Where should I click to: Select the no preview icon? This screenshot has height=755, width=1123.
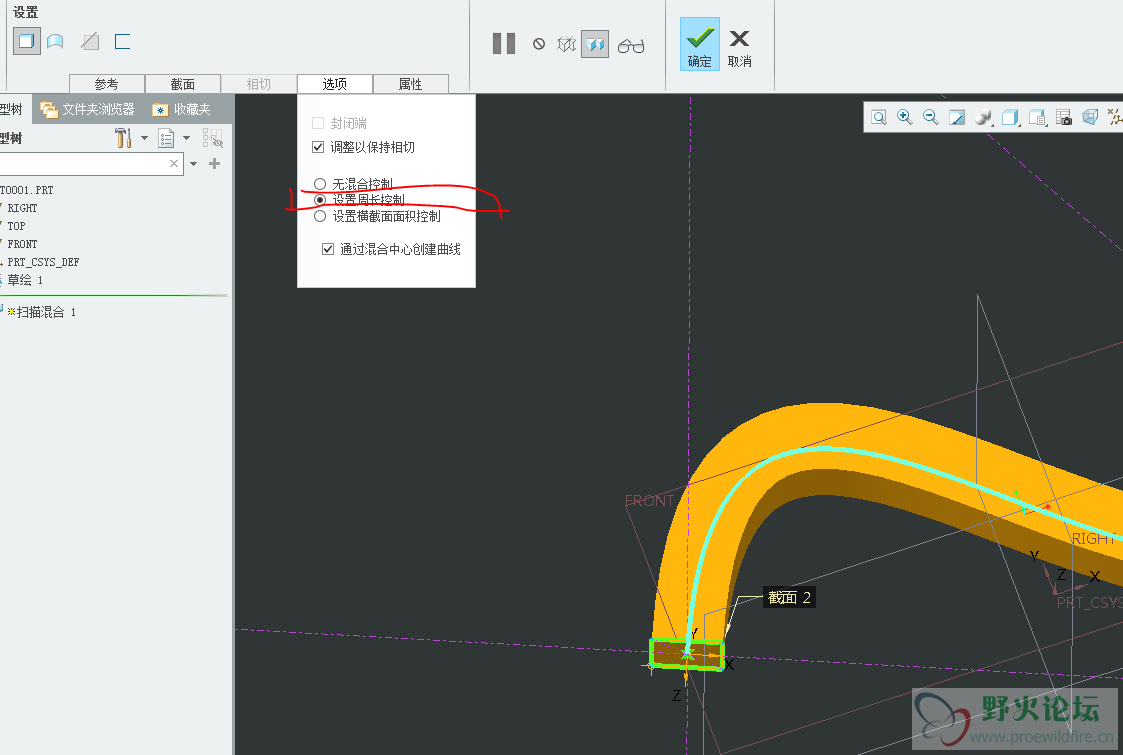539,44
